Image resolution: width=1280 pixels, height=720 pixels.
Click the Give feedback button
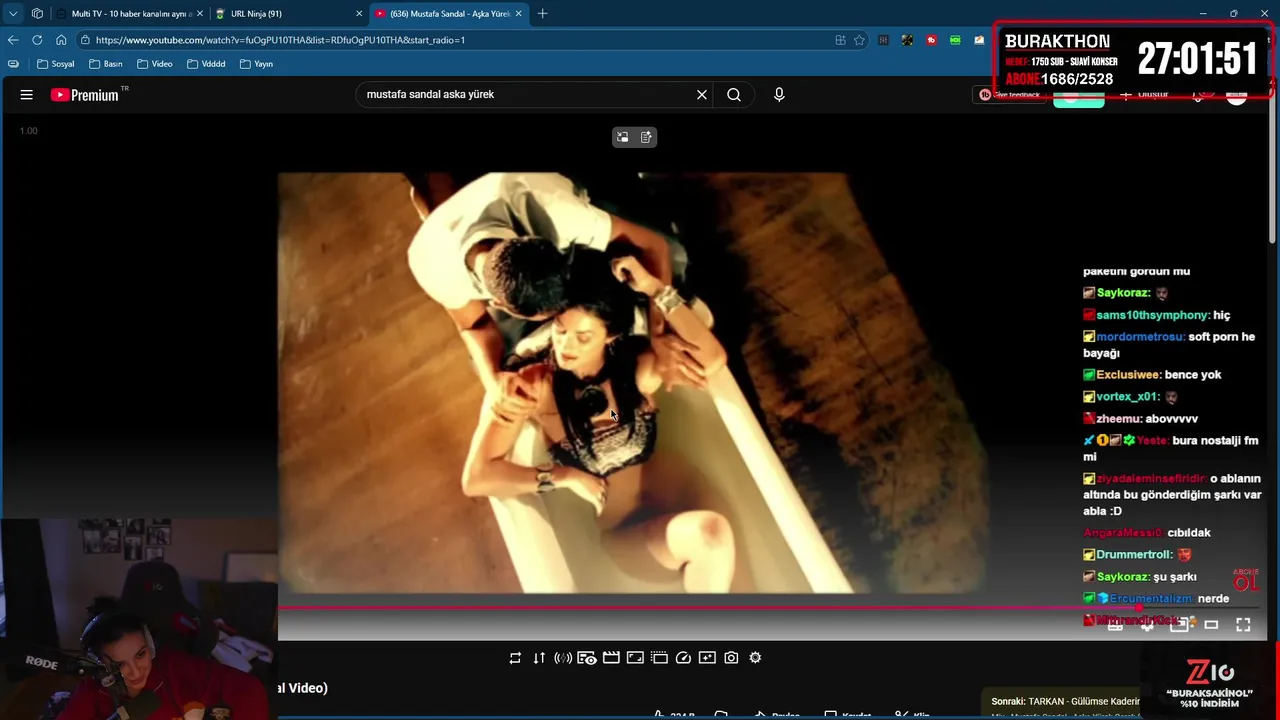coord(1010,95)
